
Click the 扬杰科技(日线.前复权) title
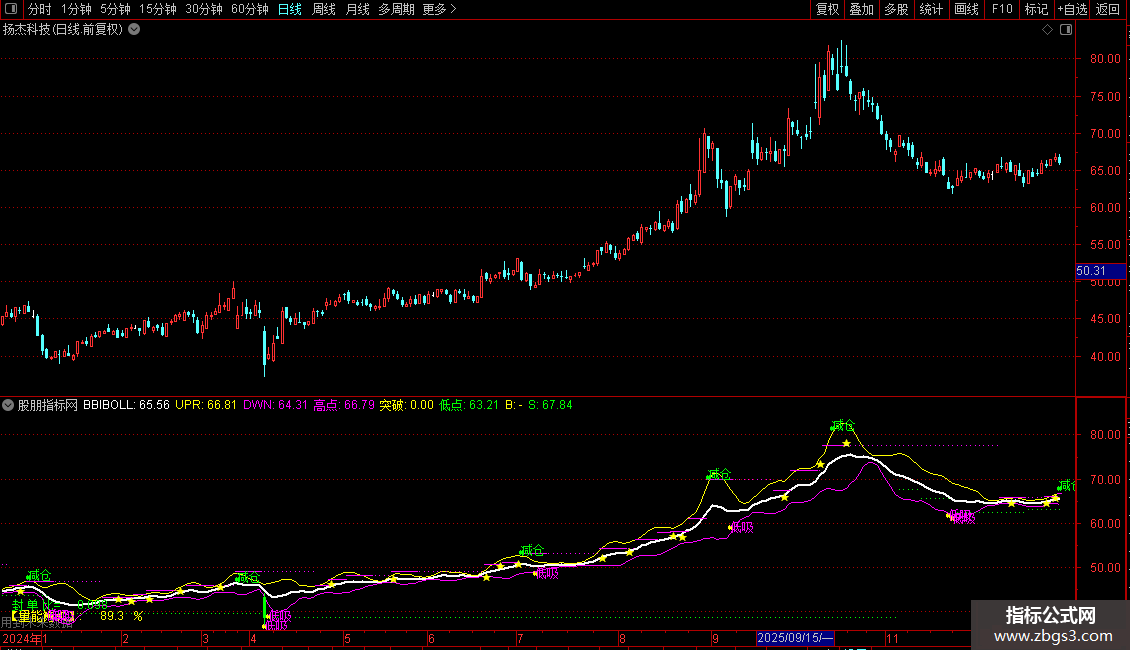coord(63,30)
